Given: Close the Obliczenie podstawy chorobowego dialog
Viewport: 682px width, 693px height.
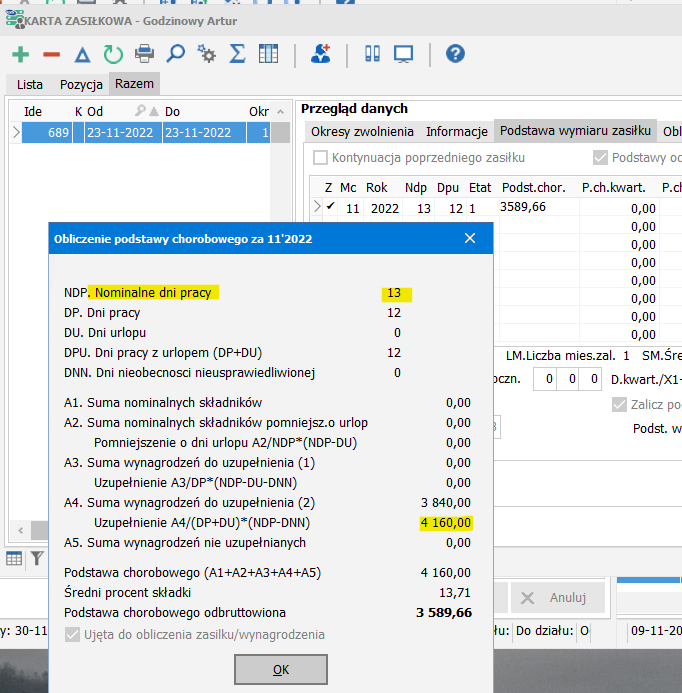Looking at the screenshot, I should coord(470,239).
